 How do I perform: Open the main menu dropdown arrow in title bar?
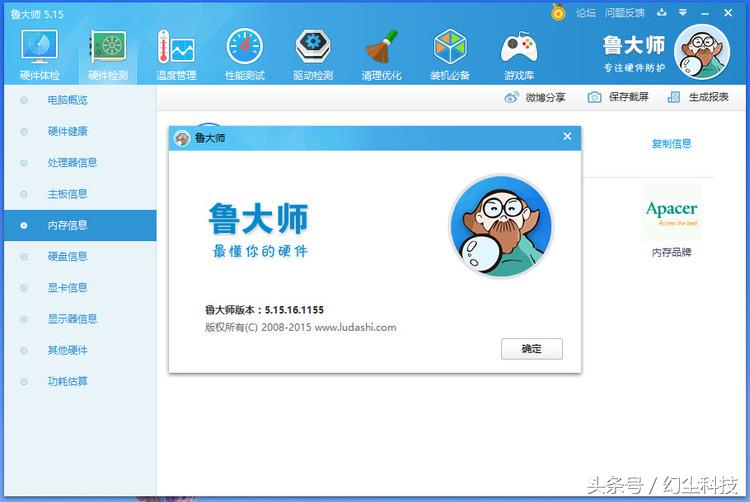pyautogui.click(x=683, y=13)
